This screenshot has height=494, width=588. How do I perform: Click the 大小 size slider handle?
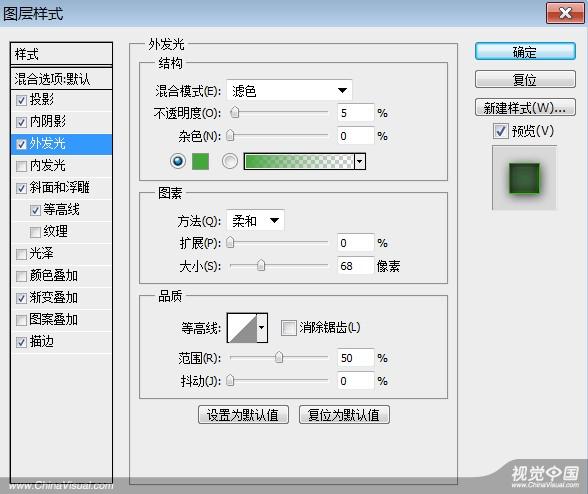click(261, 266)
